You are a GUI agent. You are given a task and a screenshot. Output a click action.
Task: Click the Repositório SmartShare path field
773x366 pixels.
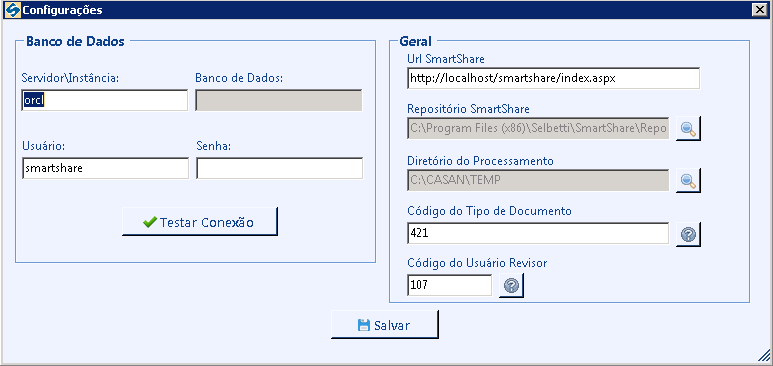(538, 128)
